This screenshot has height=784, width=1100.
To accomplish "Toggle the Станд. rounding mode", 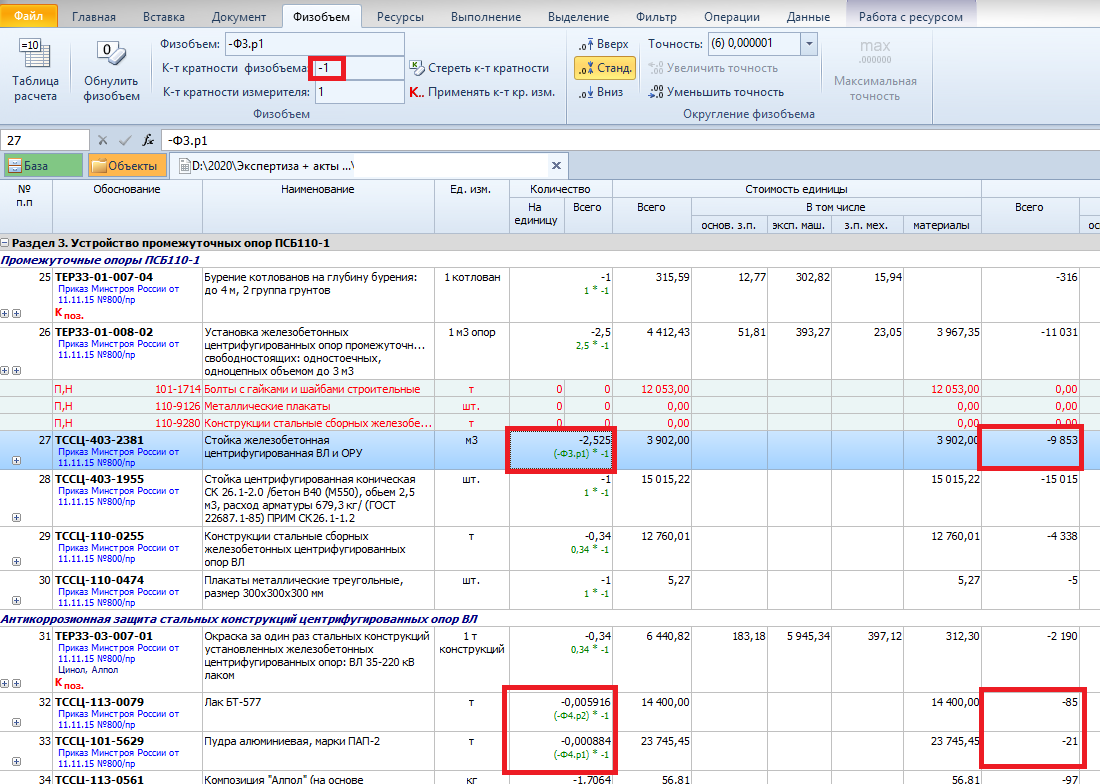I will click(604, 68).
